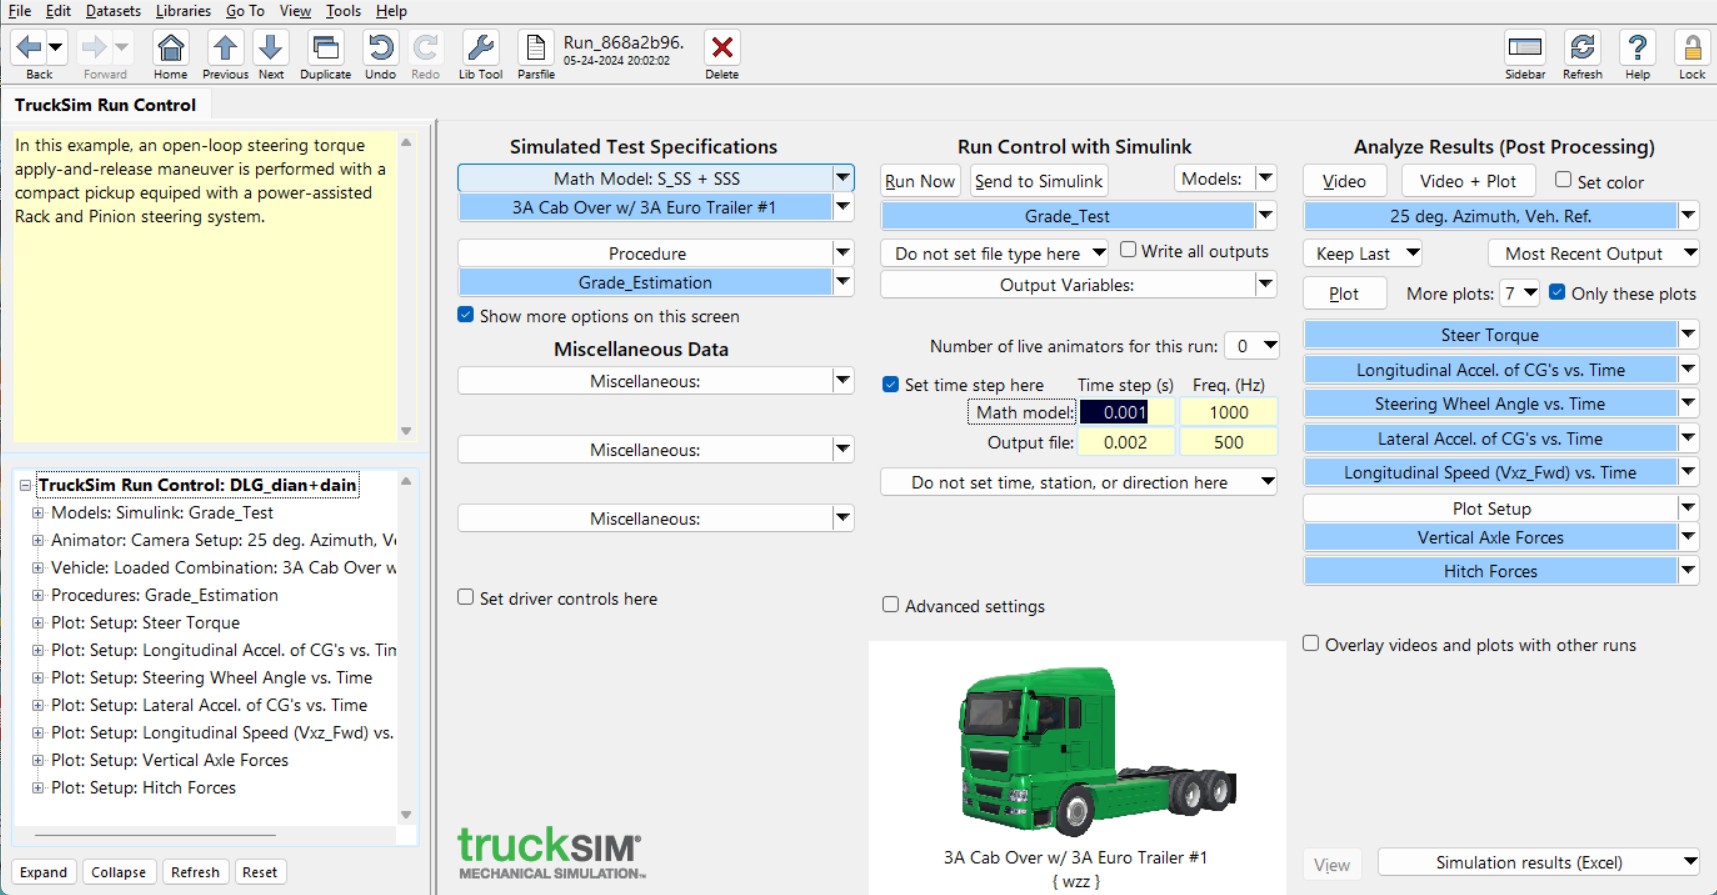Viewport: 1717px width, 895px height.
Task: Open Grade_Estimation procedure dropdown arrow
Action: [x=843, y=282]
